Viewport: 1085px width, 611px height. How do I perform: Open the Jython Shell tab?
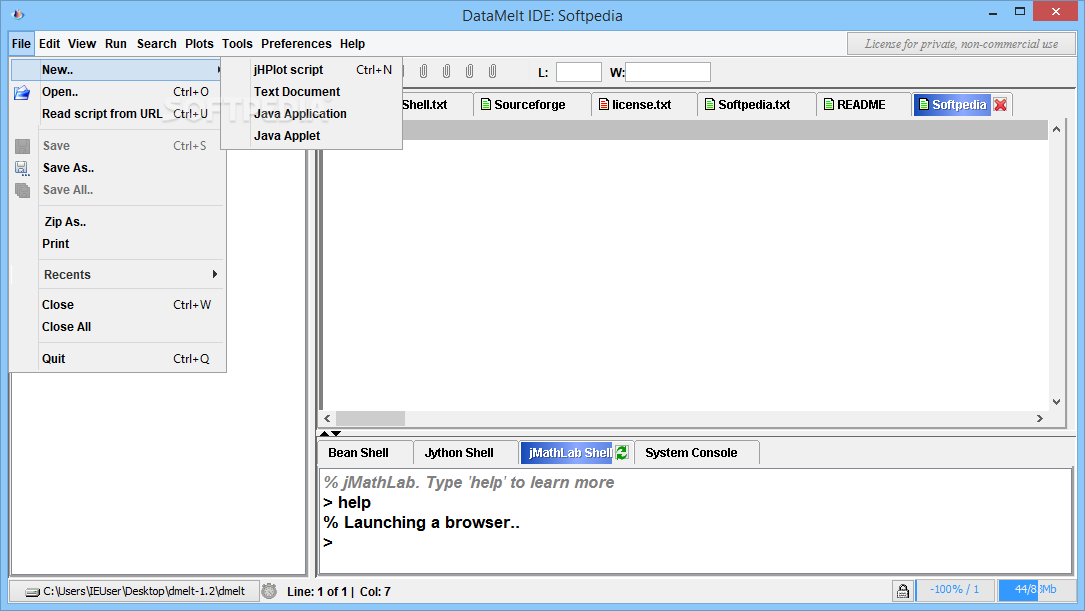(x=465, y=453)
